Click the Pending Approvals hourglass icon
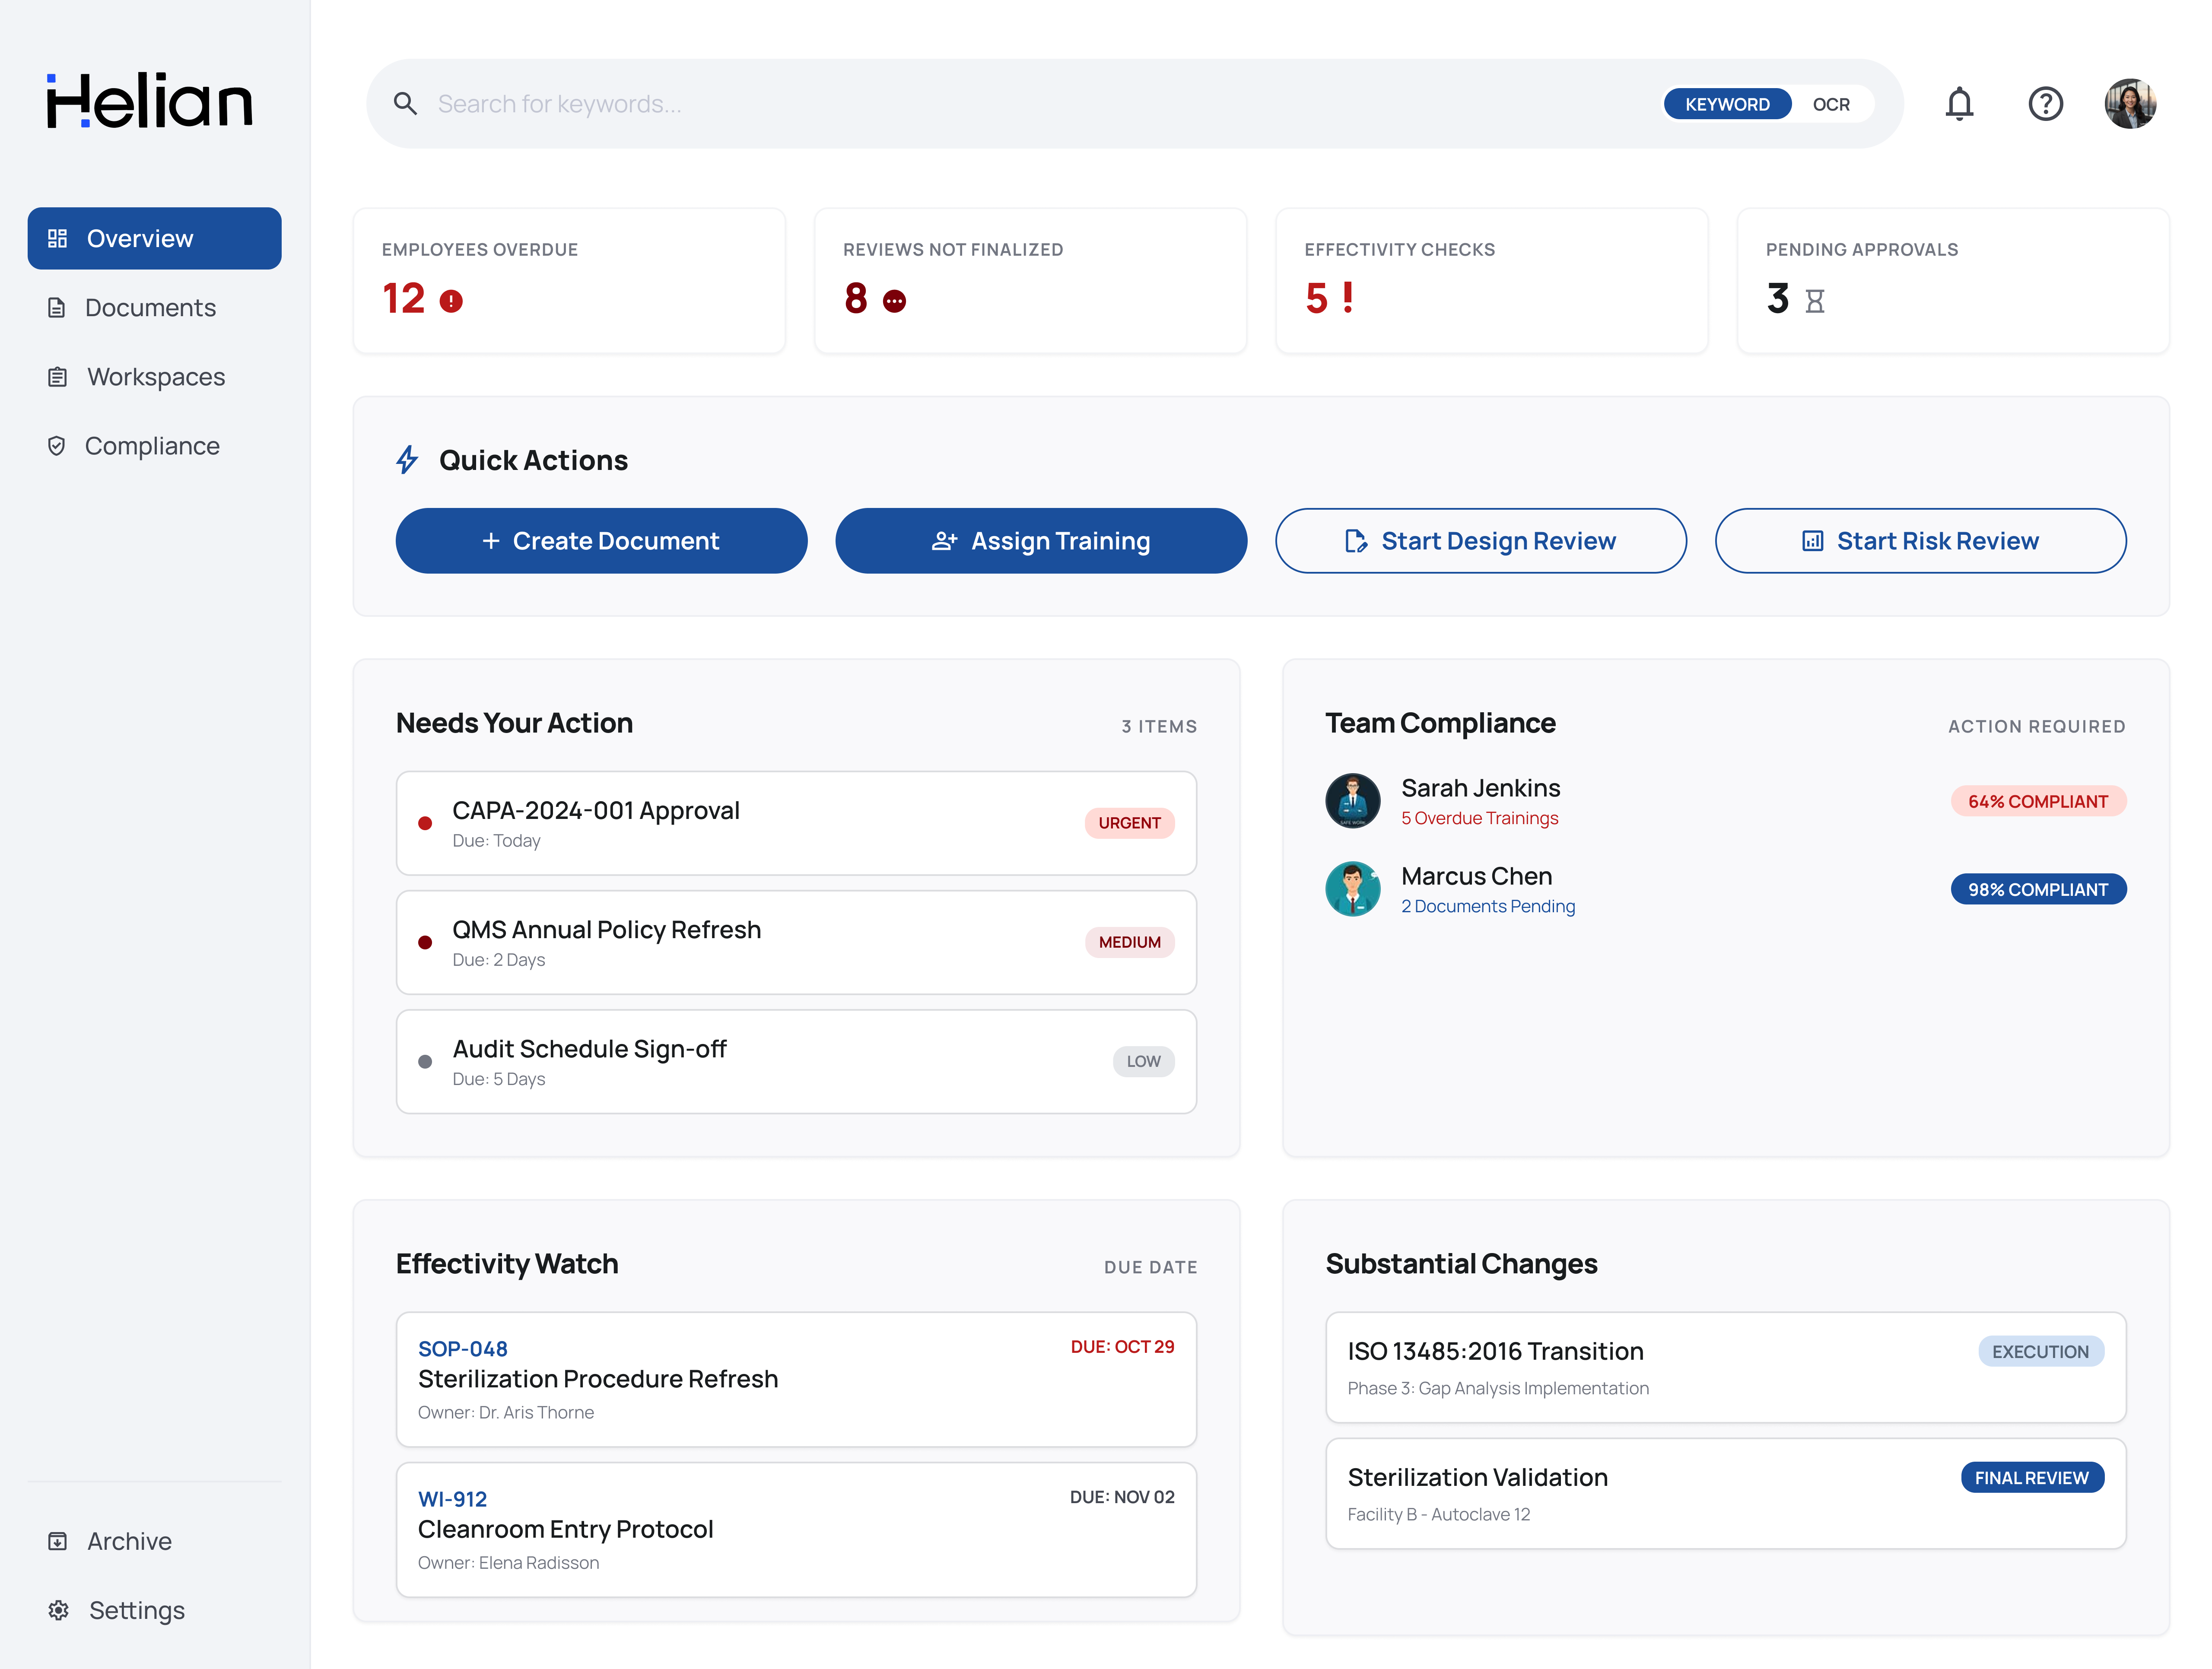 point(1815,301)
